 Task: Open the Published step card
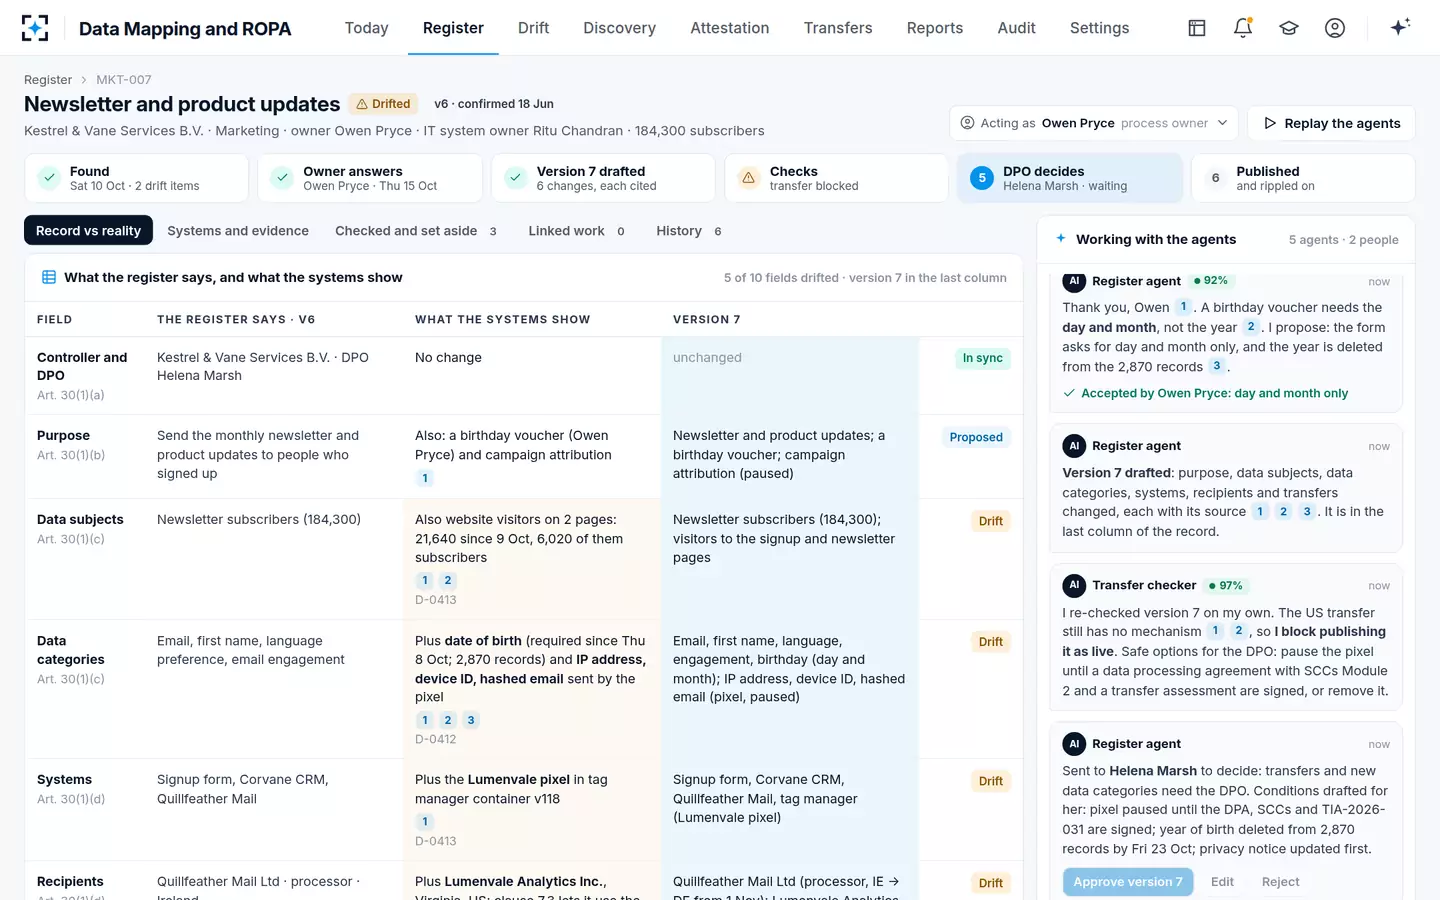point(1303,178)
